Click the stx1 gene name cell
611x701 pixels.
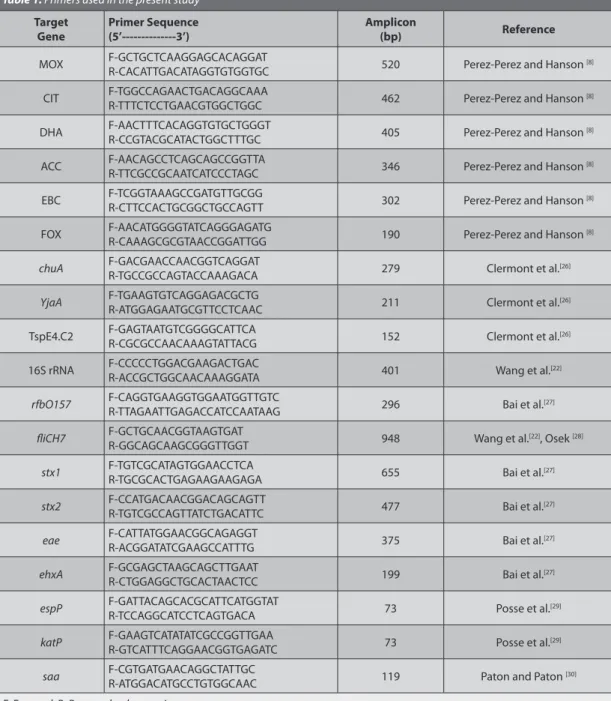[51, 473]
